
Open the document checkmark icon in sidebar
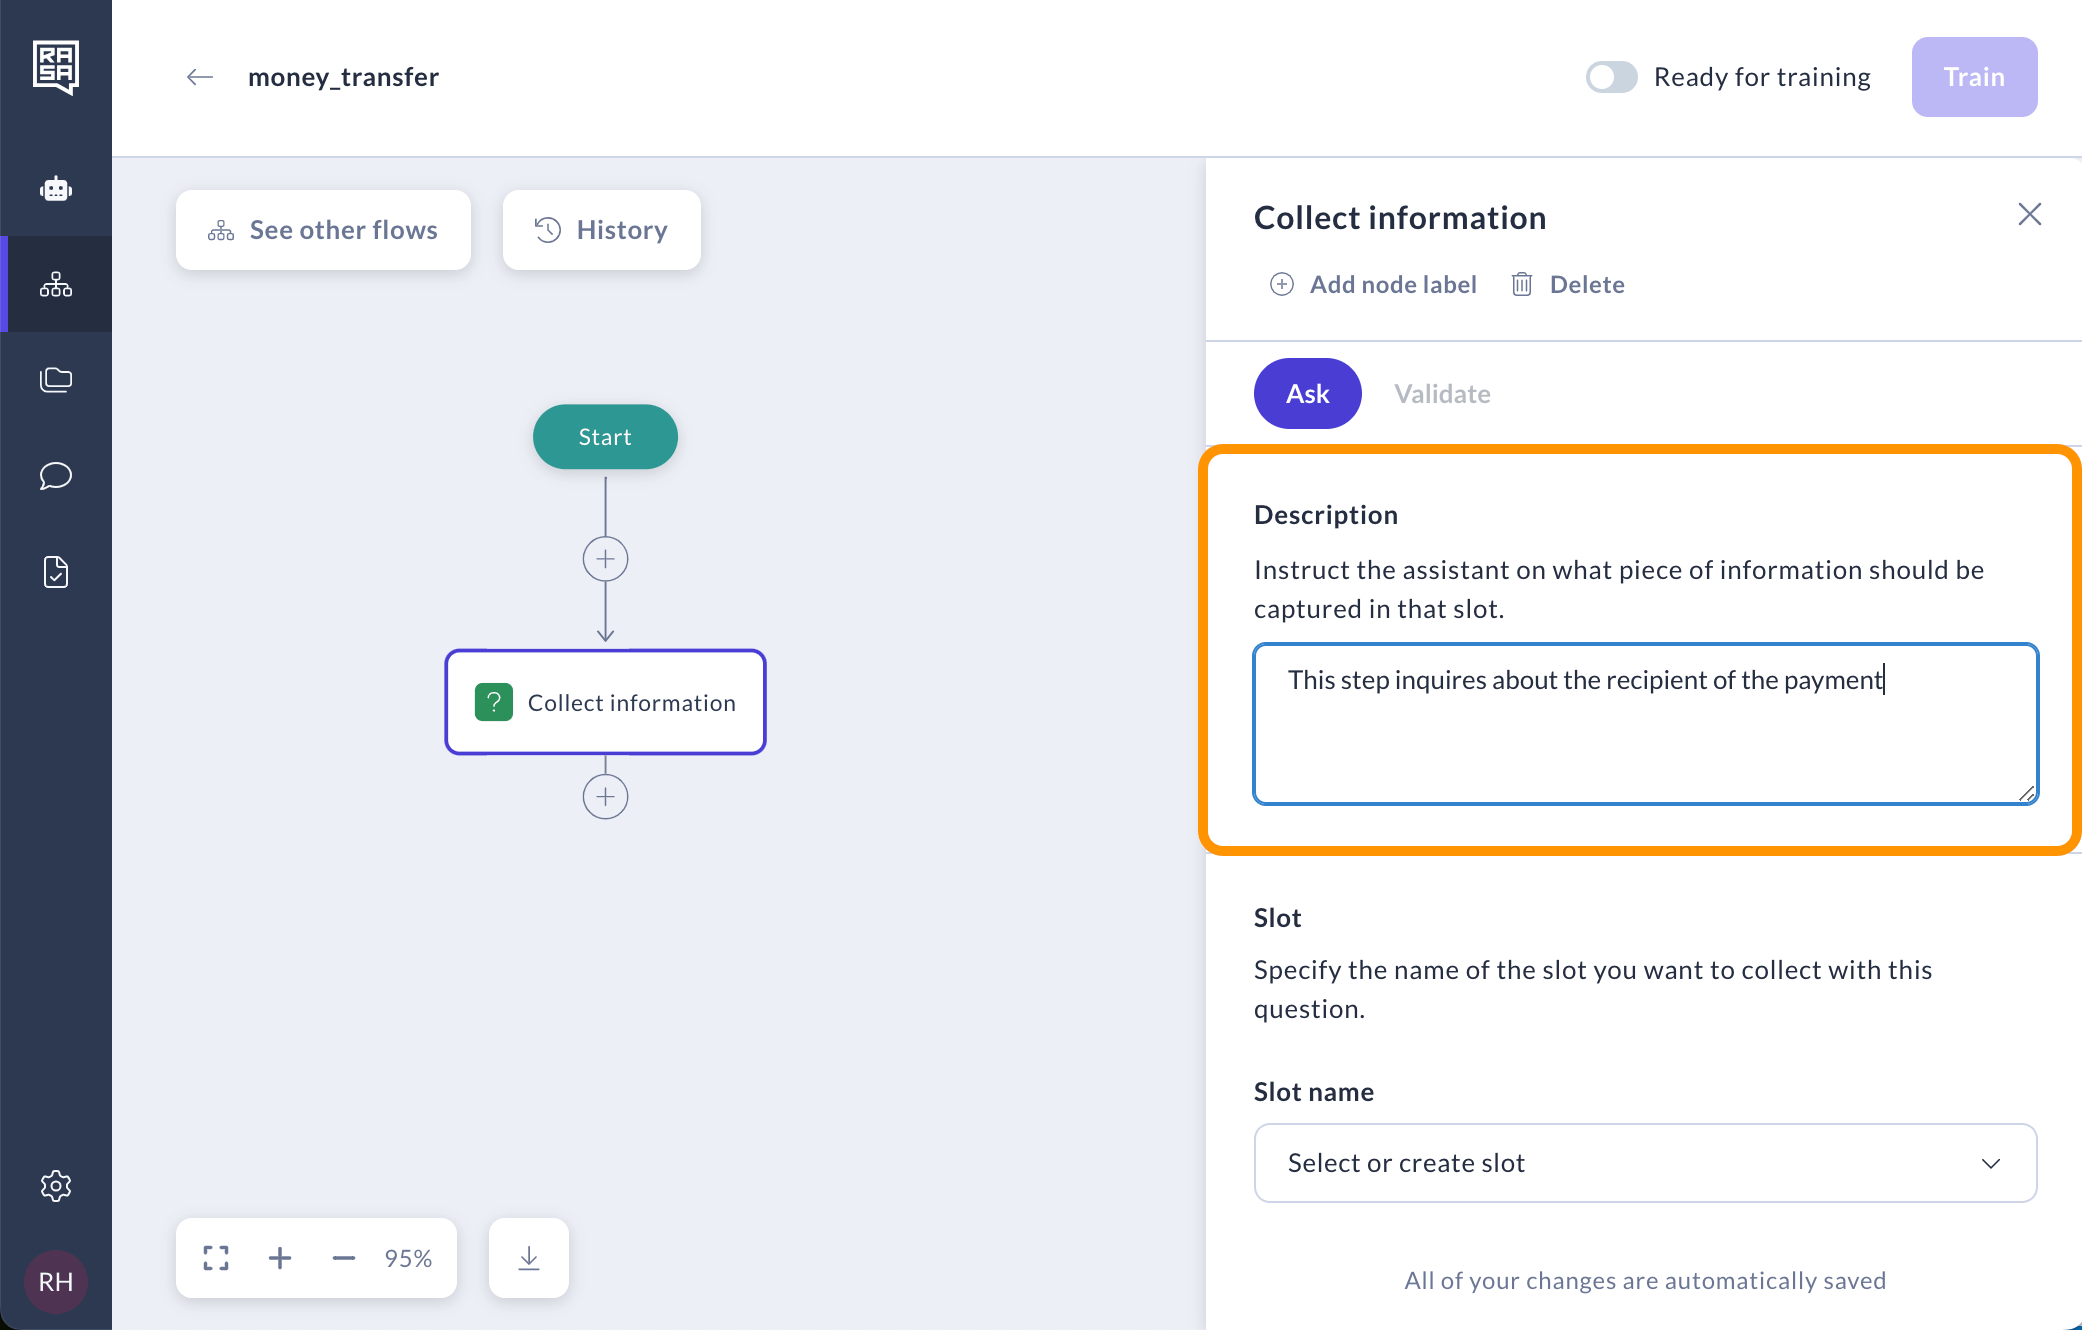click(56, 572)
